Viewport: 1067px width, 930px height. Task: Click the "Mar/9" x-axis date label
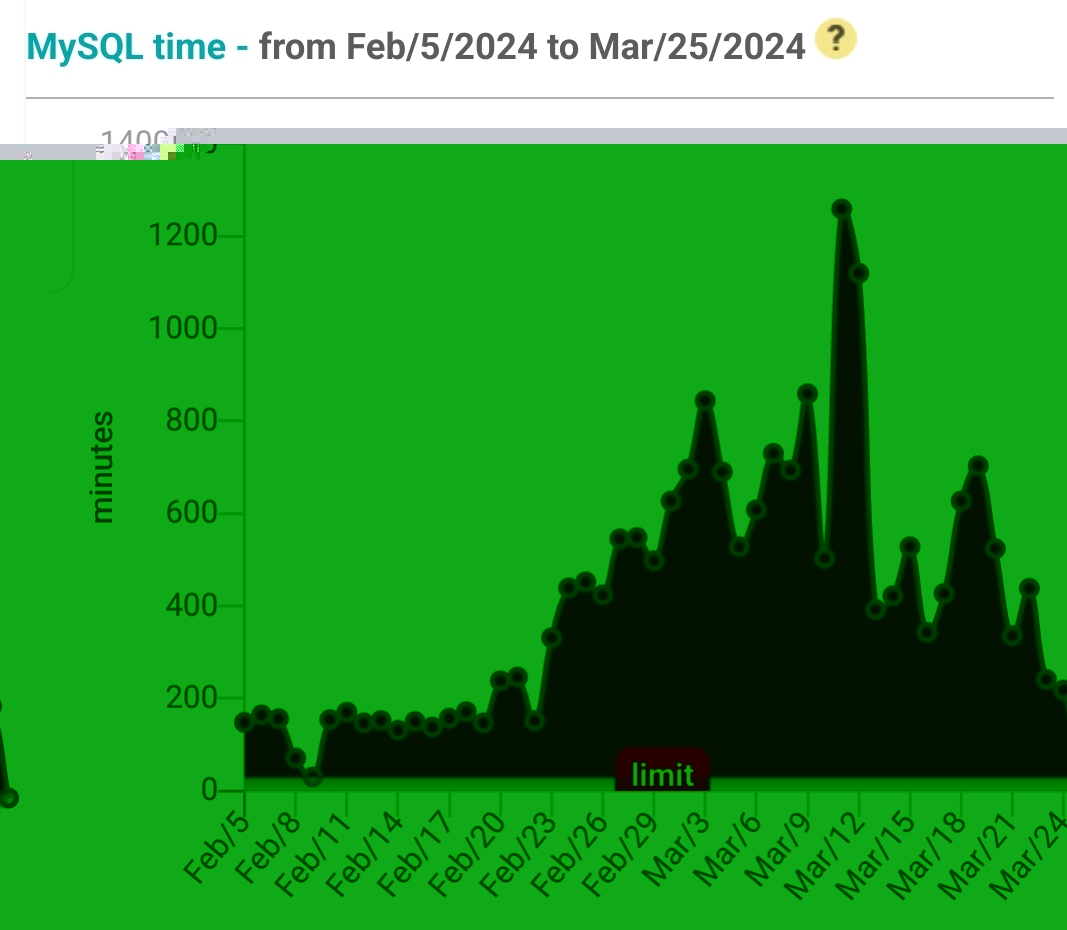[778, 850]
